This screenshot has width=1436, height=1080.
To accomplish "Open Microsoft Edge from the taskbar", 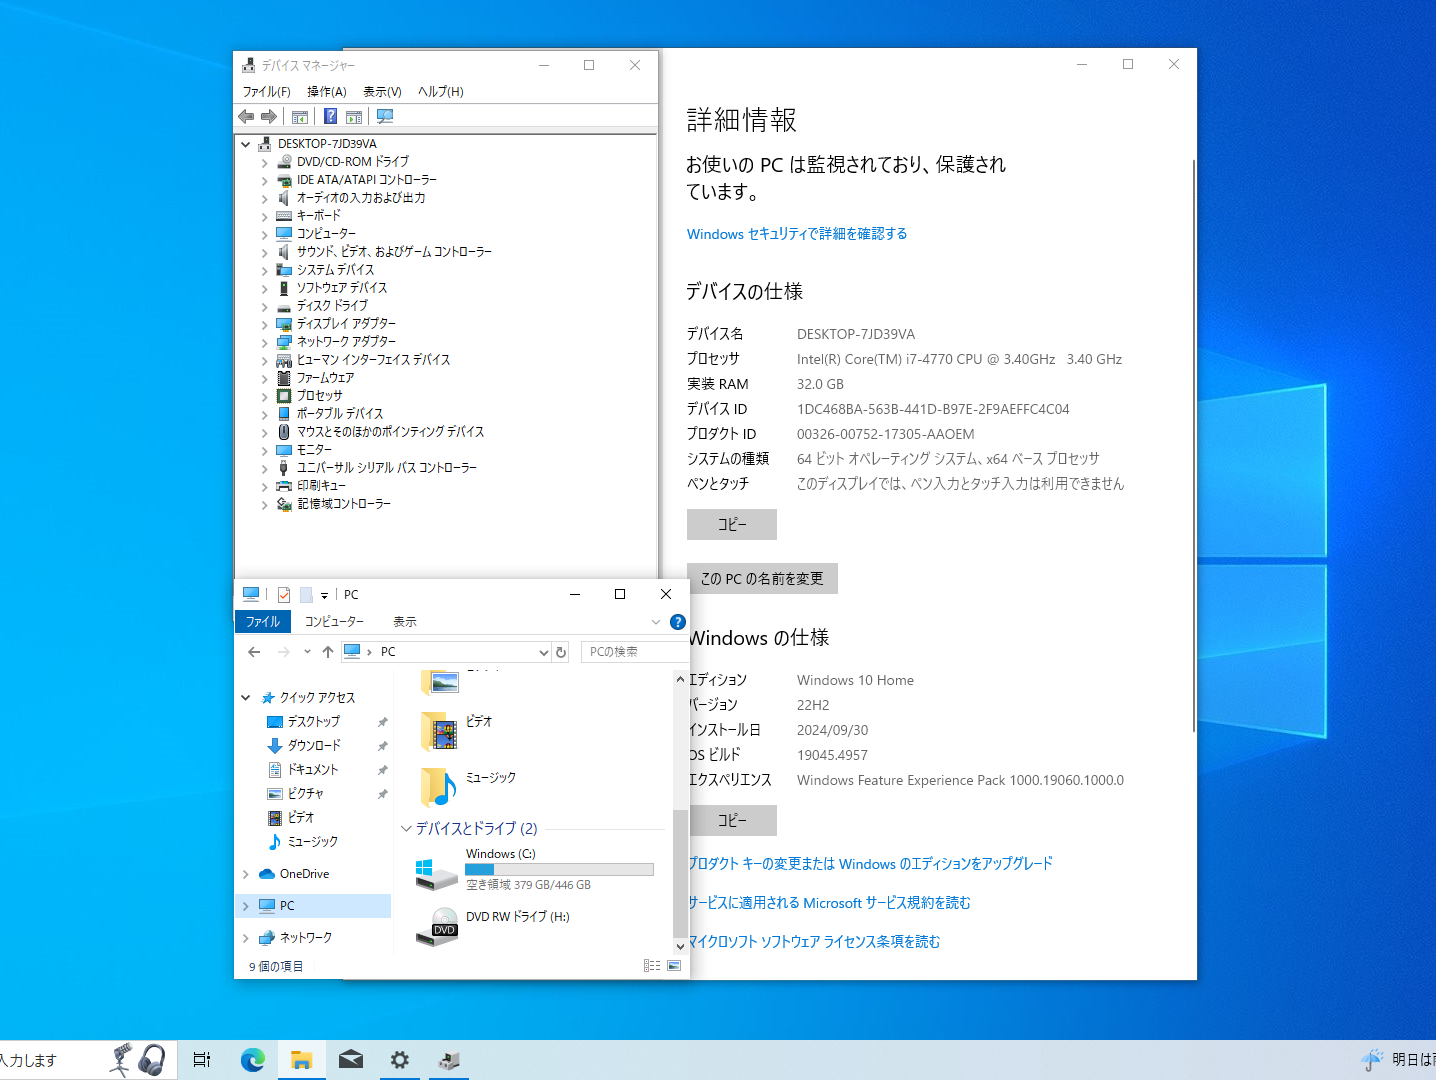I will (x=252, y=1060).
